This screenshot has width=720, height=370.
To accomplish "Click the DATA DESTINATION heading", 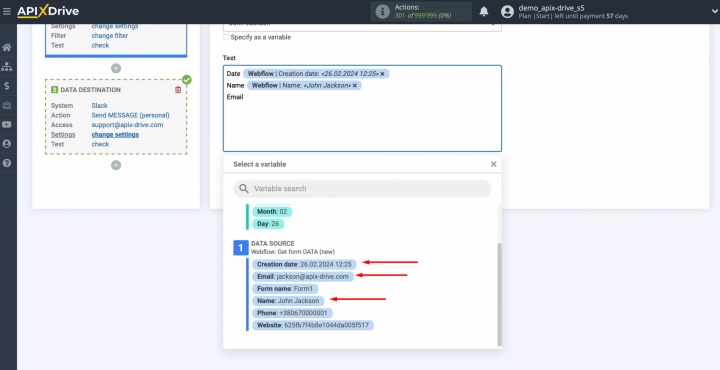I will (90, 90).
